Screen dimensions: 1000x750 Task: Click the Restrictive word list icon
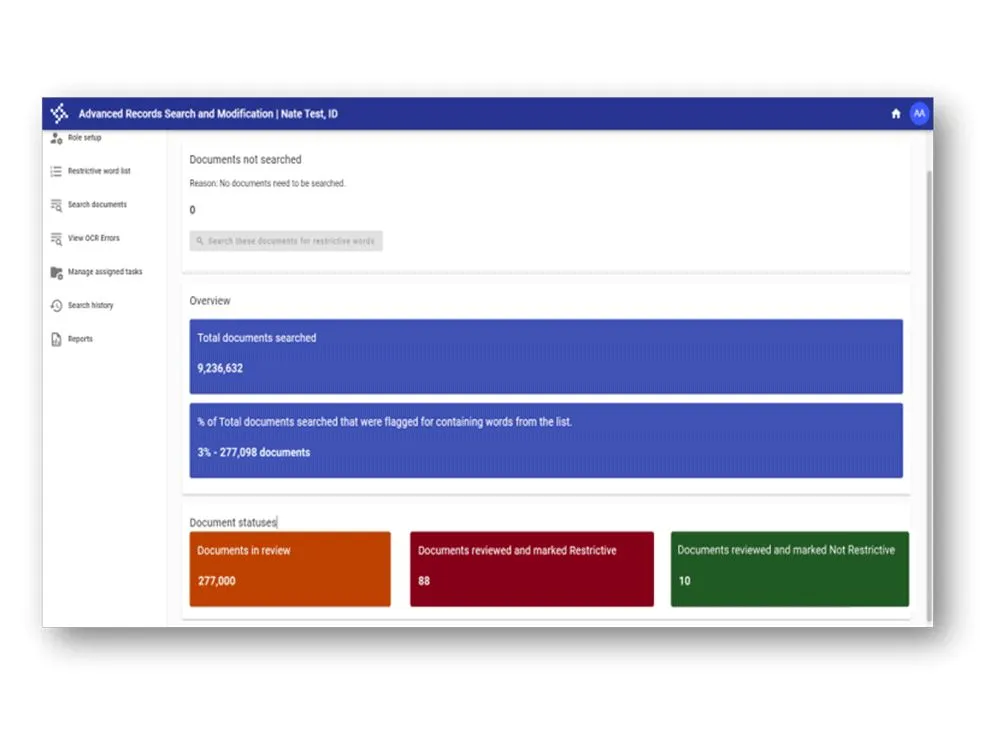tap(57, 171)
